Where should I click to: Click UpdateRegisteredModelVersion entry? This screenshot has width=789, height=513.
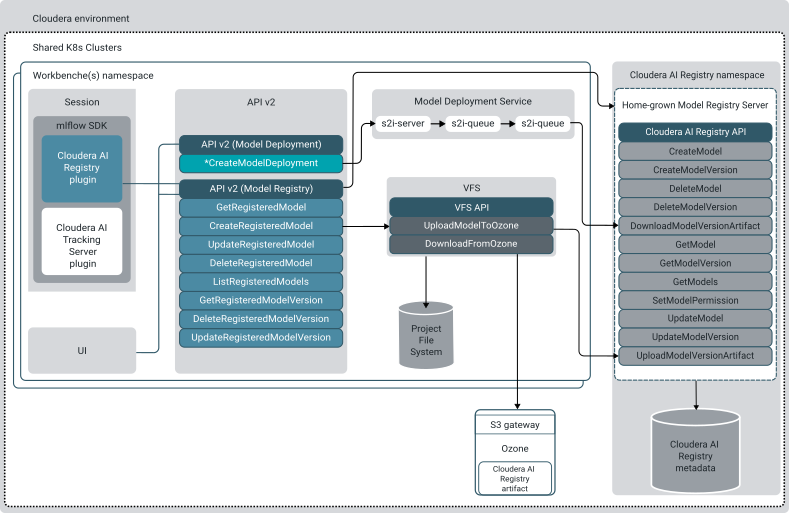pyautogui.click(x=260, y=338)
